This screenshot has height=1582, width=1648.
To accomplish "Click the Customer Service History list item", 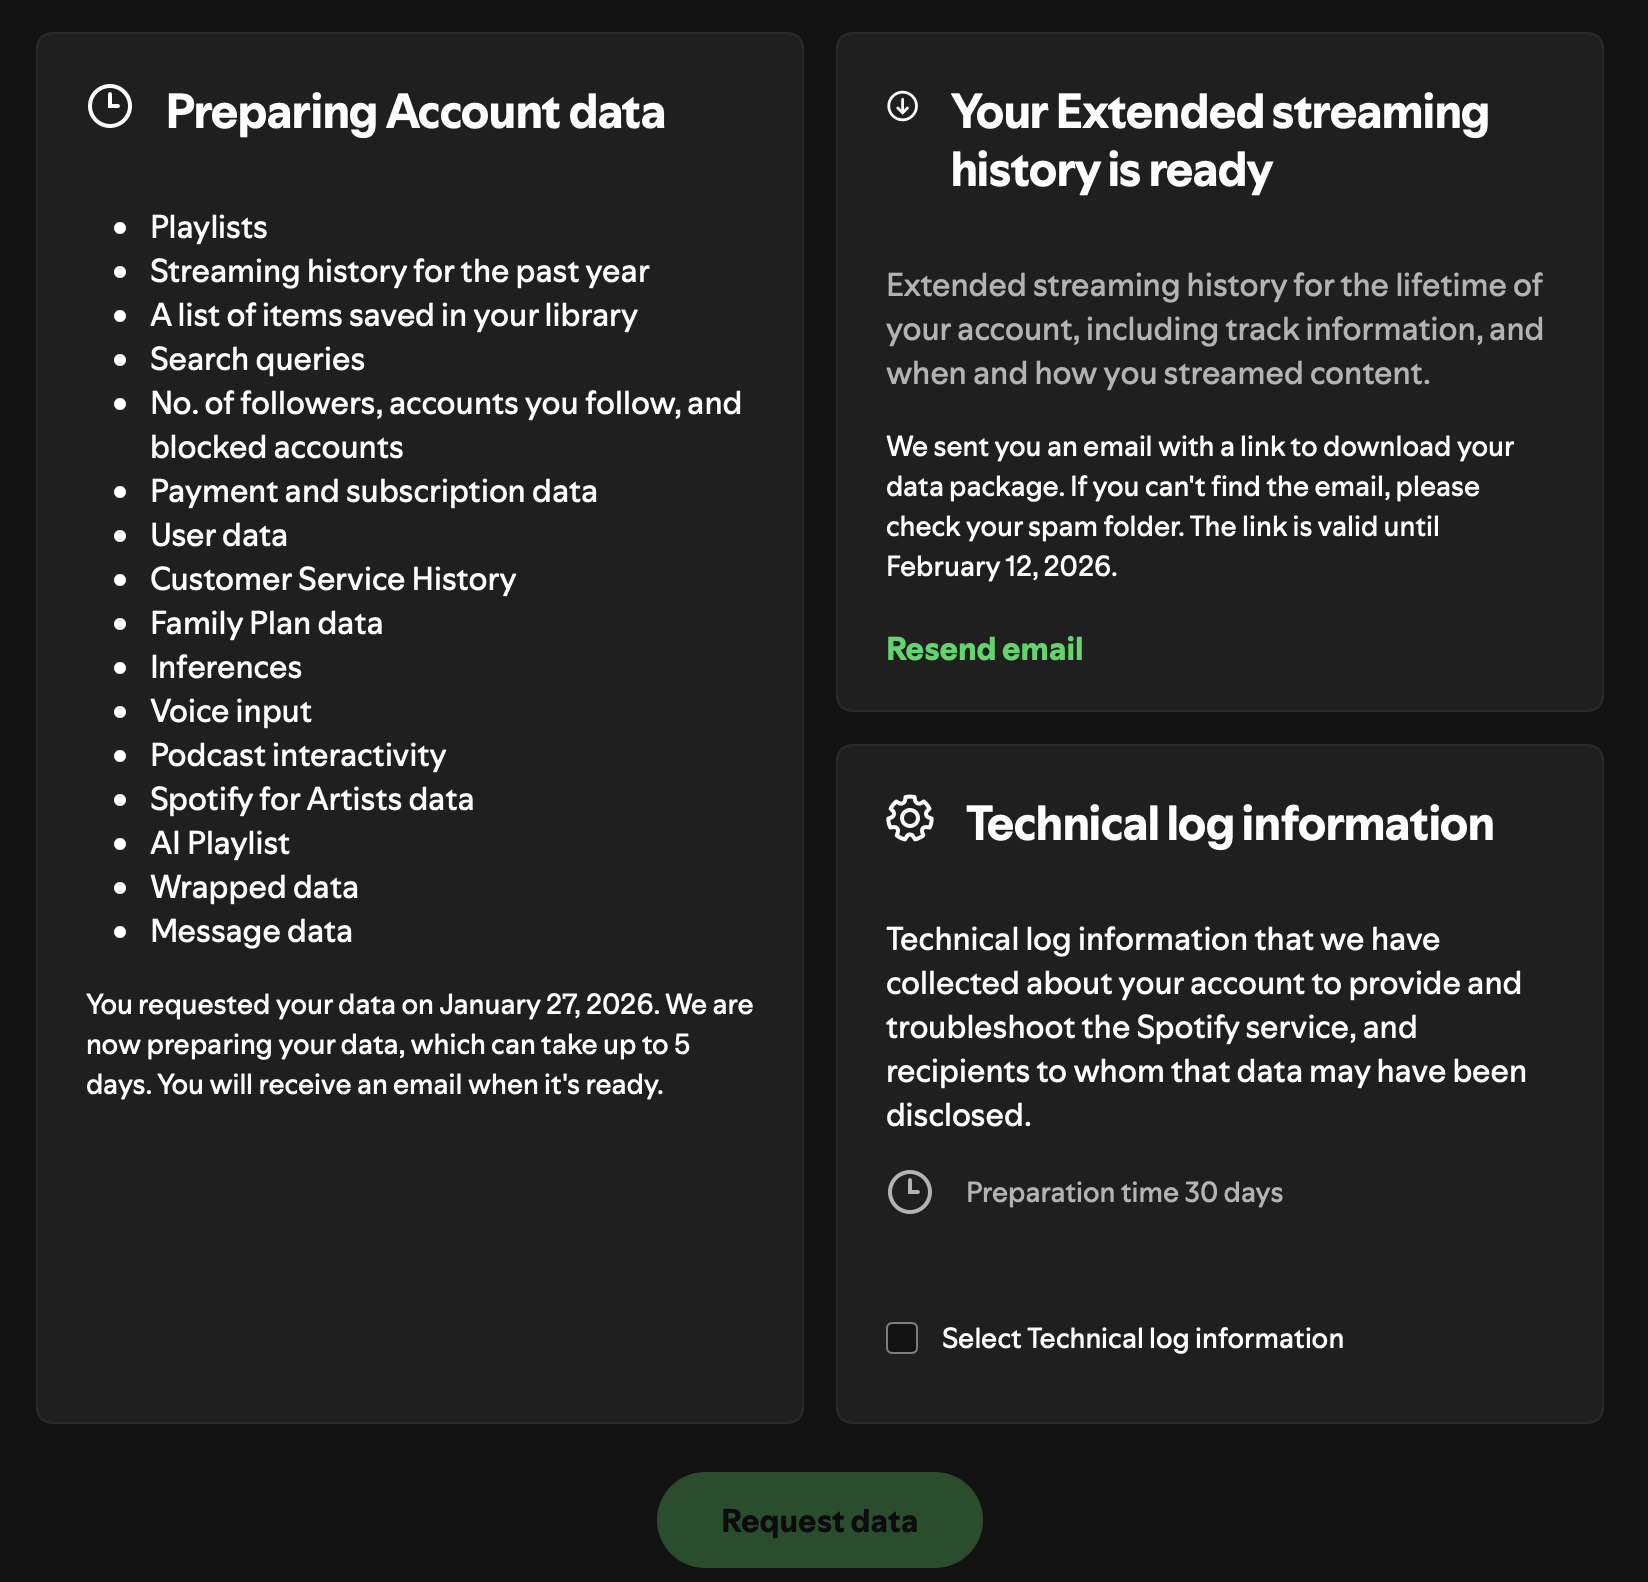I will [x=333, y=579].
